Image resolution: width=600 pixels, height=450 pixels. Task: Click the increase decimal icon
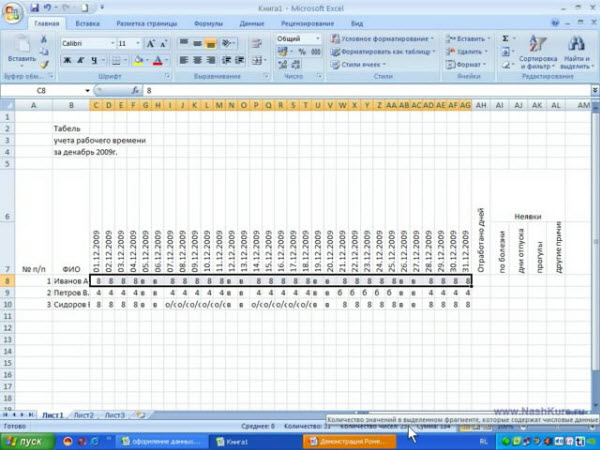(282, 64)
